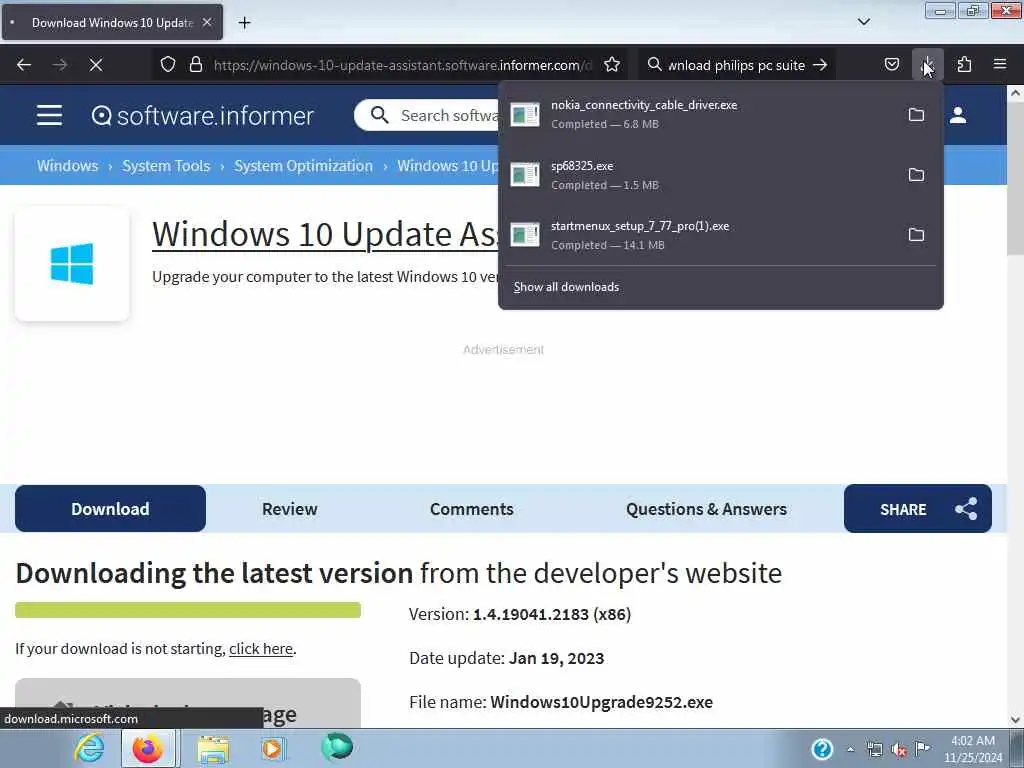The width and height of the screenshot is (1024, 768).
Task: Close the Download Windows 10 Update tab
Action: 207,22
